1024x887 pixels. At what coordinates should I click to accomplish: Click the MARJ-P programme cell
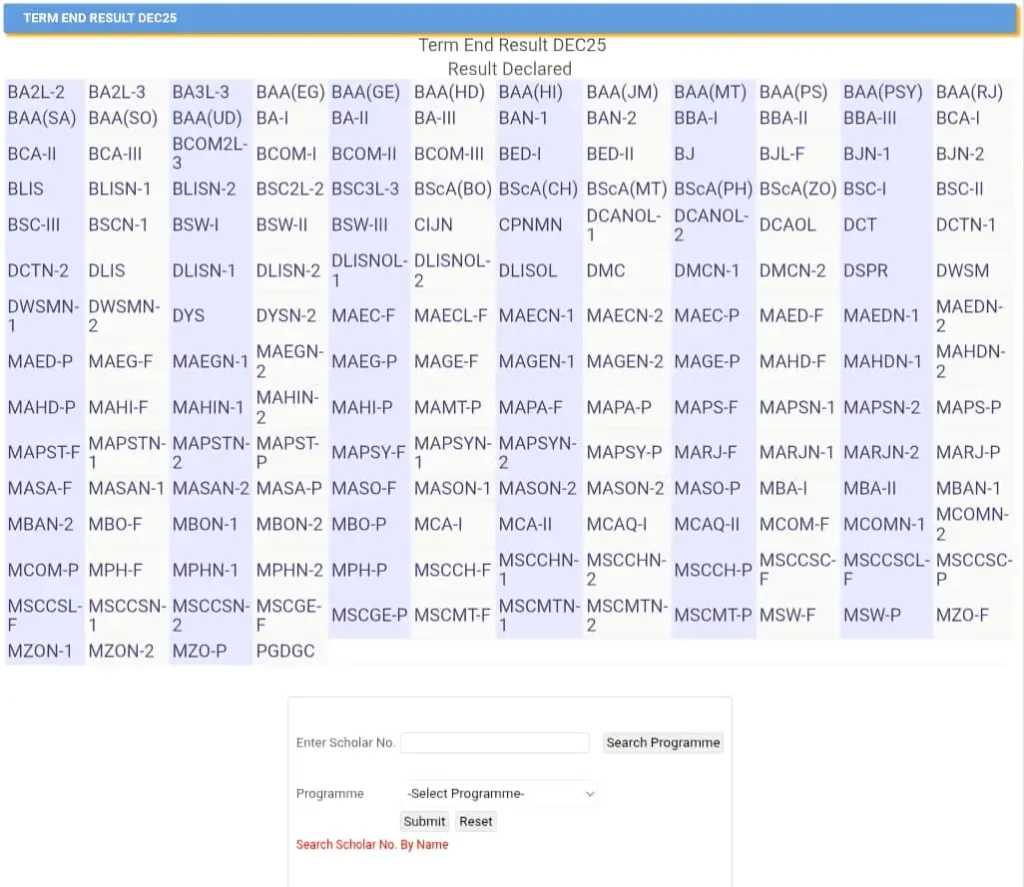(968, 452)
